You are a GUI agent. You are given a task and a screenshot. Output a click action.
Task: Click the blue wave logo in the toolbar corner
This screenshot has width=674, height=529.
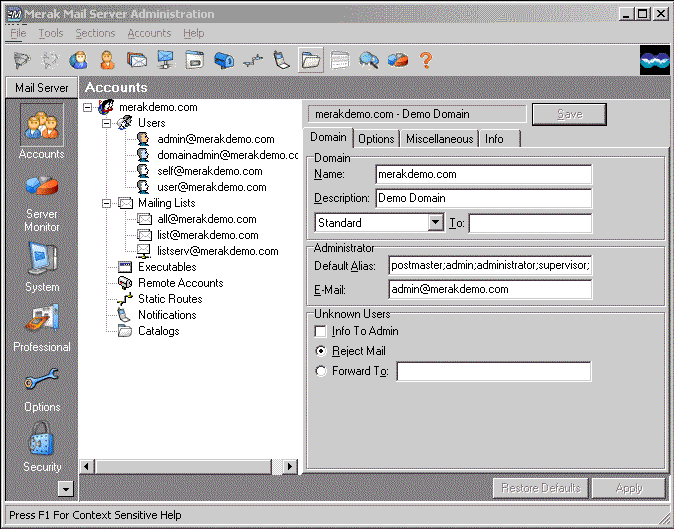tap(655, 60)
